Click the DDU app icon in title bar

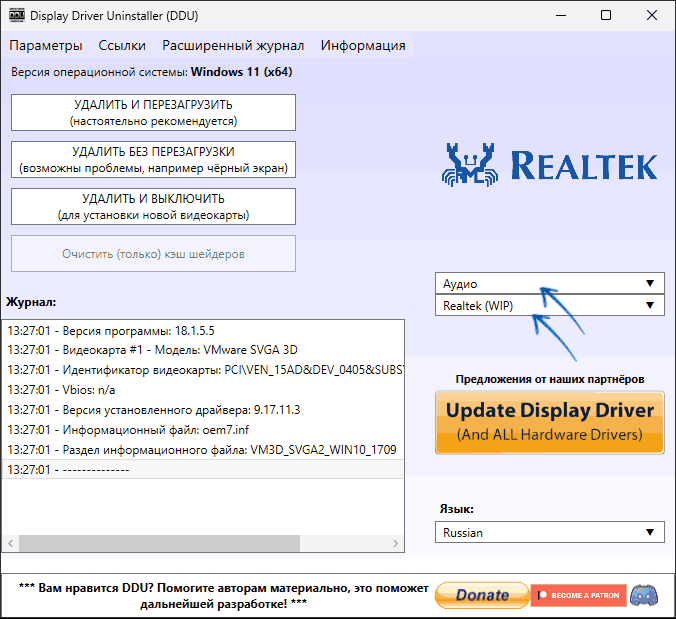pyautogui.click(x=16, y=16)
